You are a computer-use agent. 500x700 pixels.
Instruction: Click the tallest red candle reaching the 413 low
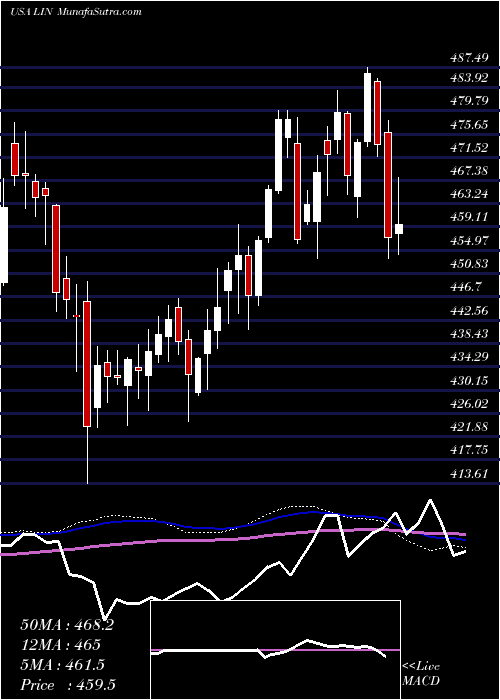pyautogui.click(x=87, y=364)
